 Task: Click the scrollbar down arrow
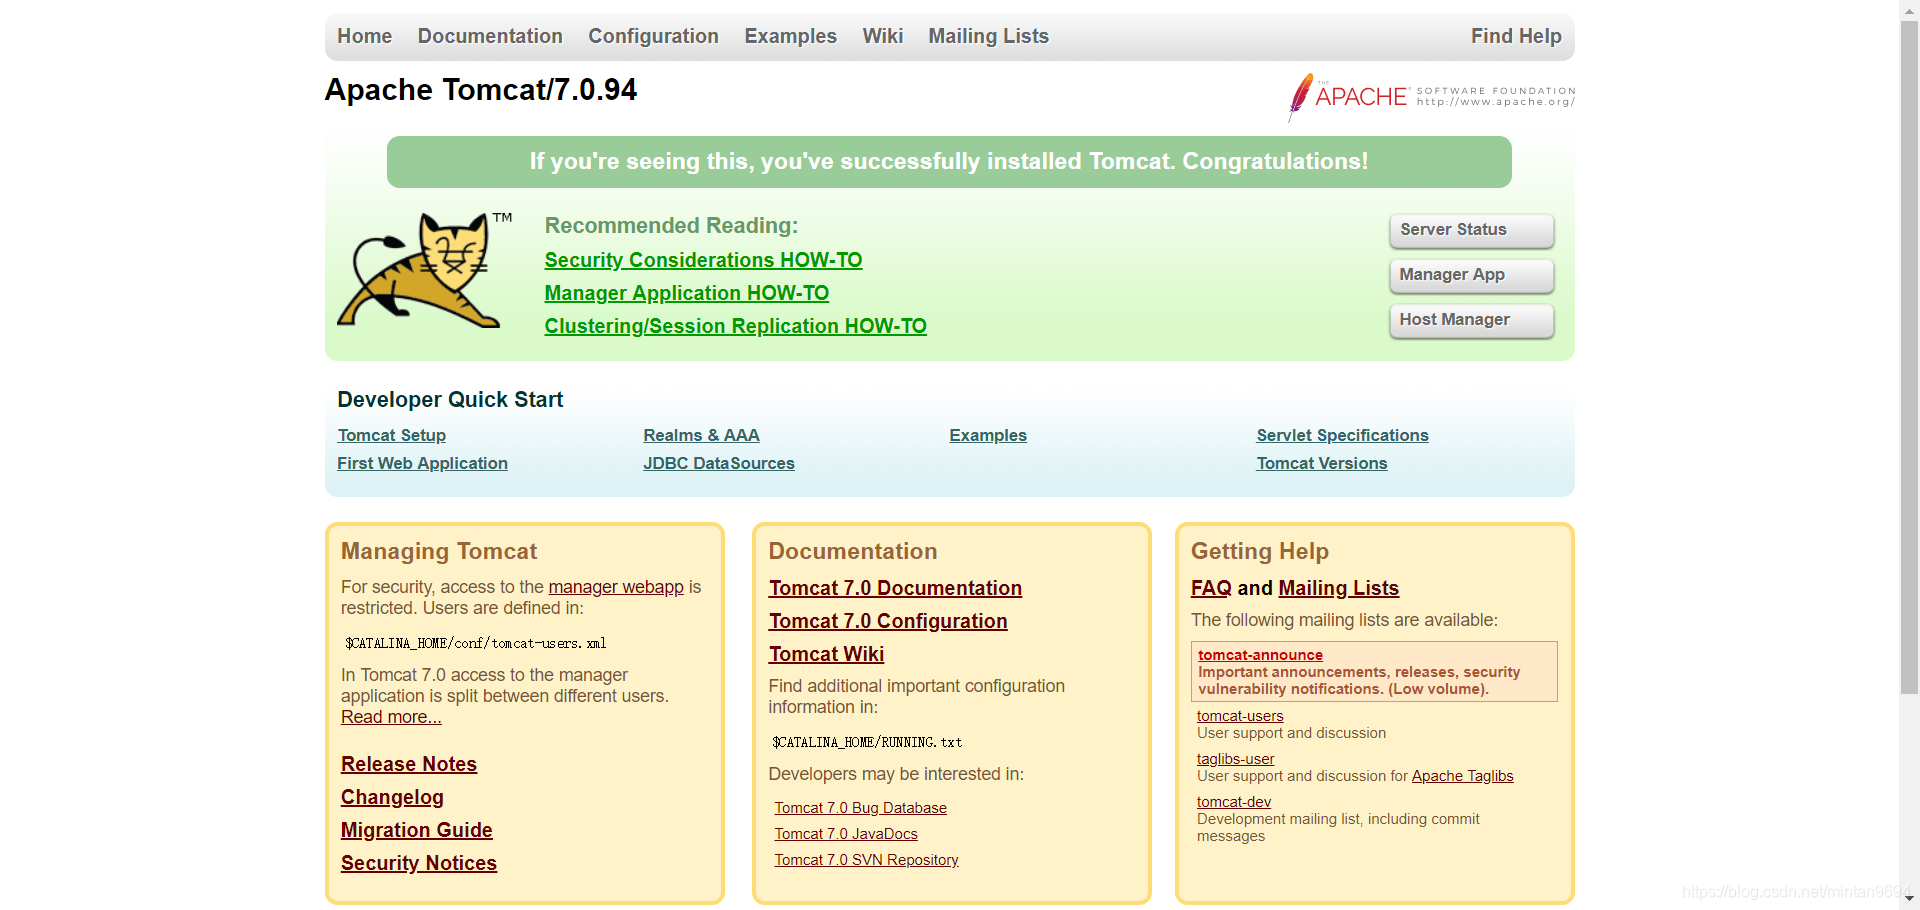coord(1909,899)
